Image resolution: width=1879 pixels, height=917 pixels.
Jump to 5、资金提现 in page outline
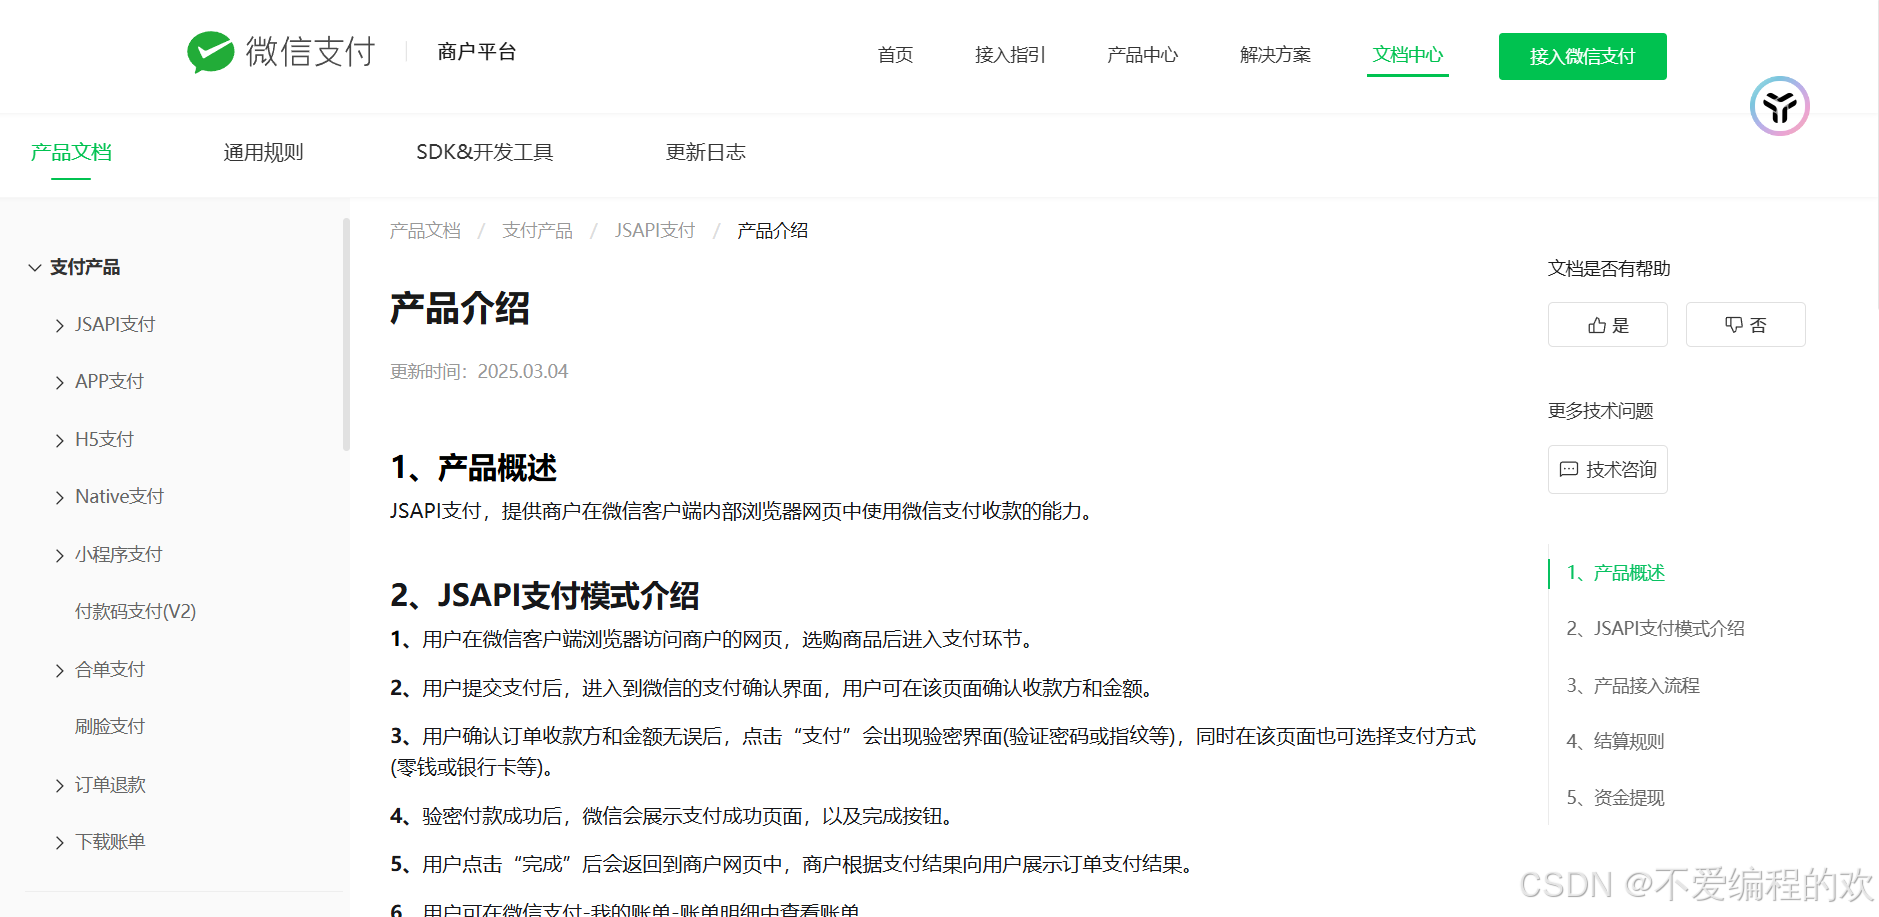point(1615,798)
